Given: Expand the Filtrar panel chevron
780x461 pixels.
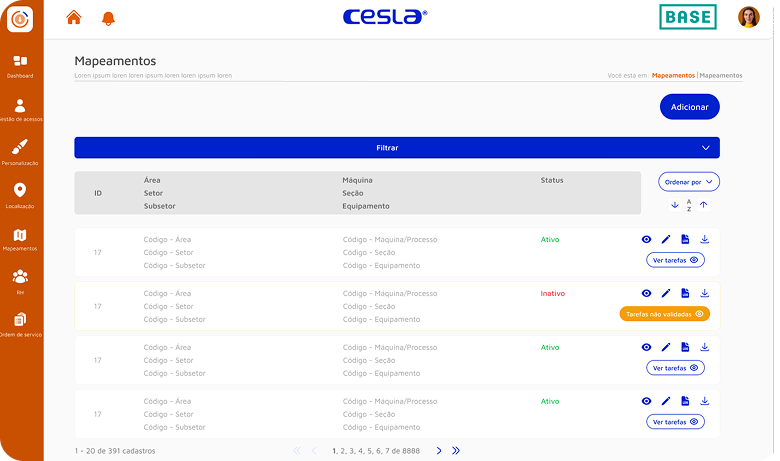Looking at the screenshot, I should click(x=705, y=148).
